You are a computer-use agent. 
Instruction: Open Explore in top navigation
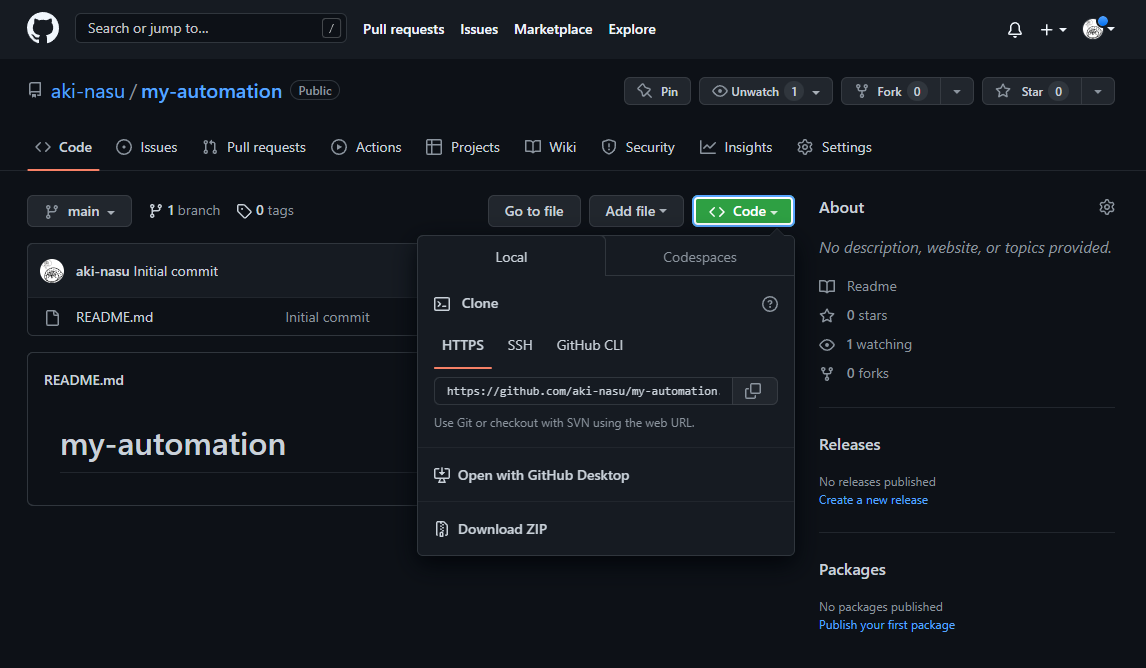(x=631, y=29)
